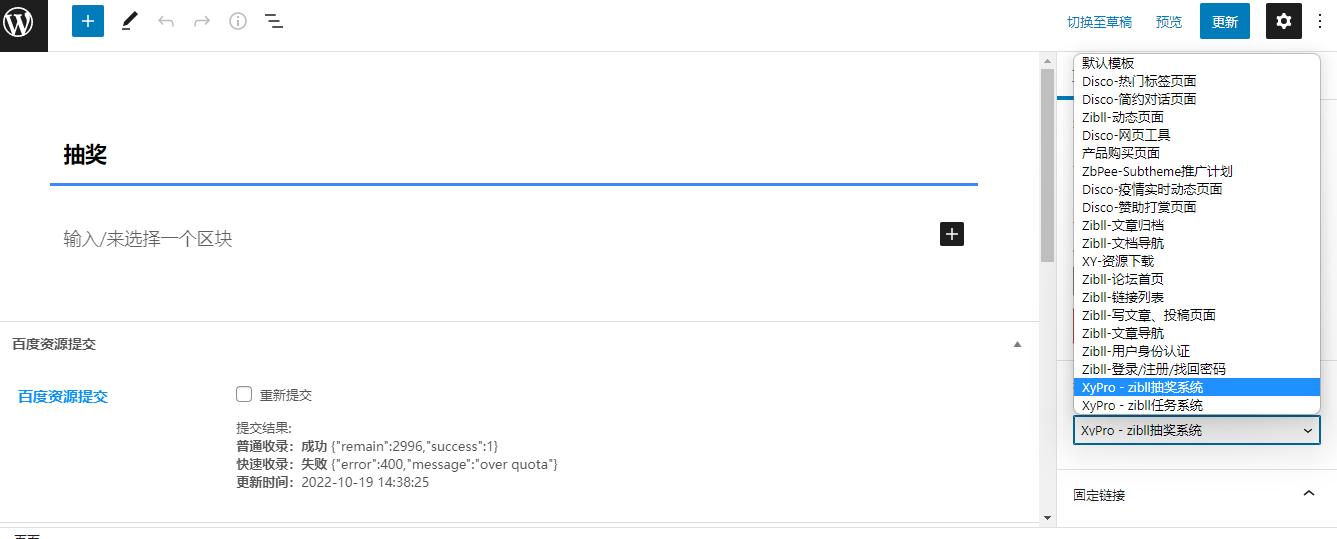Screen dimensions: 1337x539
Task: Pick the Zibll-文章归档 template option
Action: click(1123, 225)
